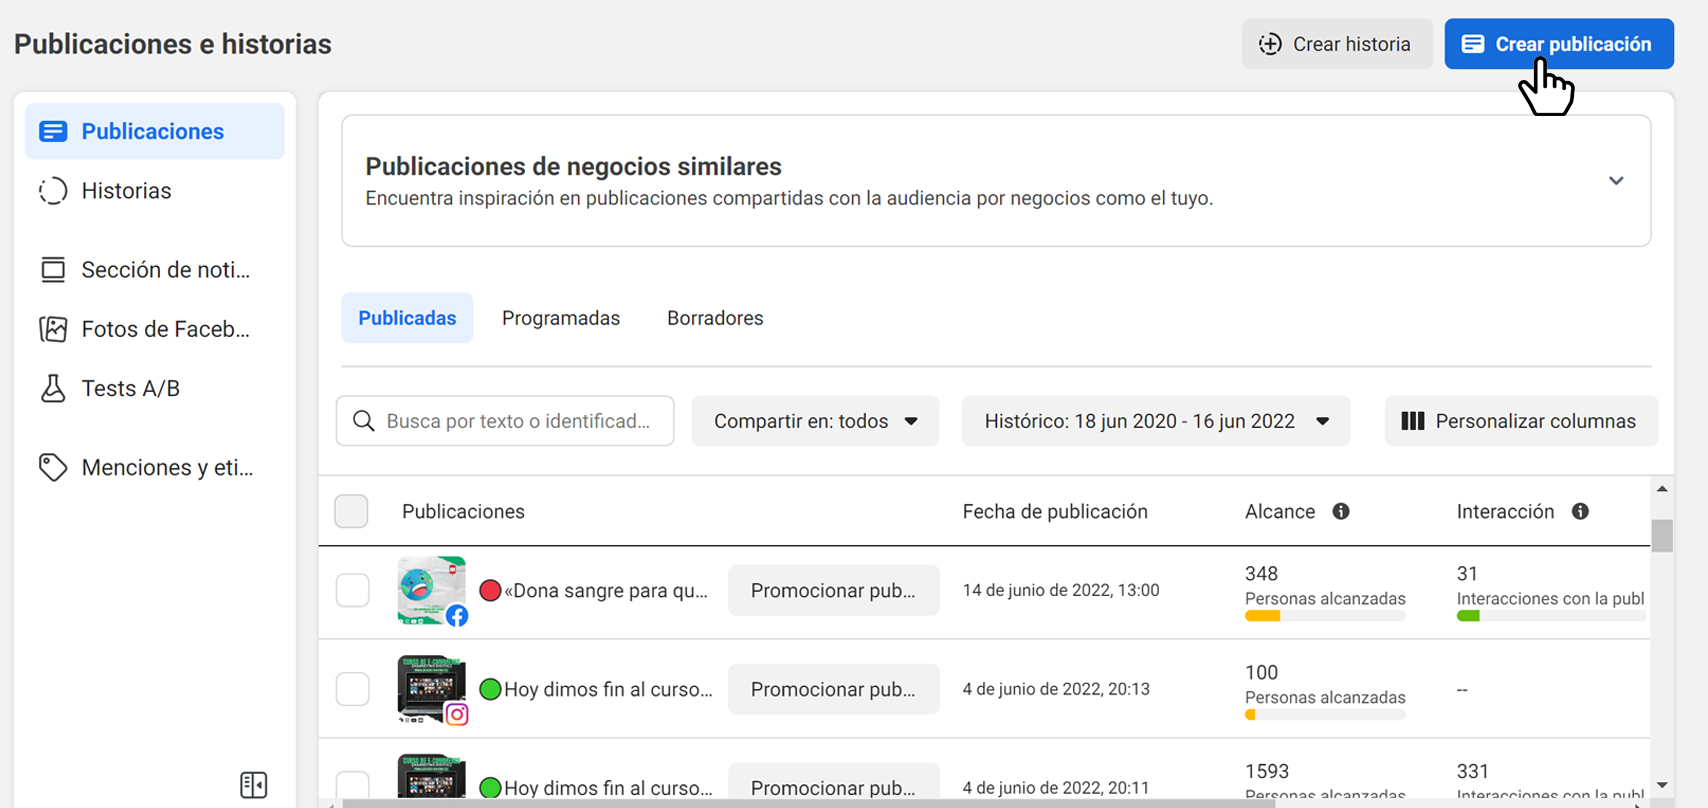Switch to Borradores tab

pyautogui.click(x=715, y=318)
